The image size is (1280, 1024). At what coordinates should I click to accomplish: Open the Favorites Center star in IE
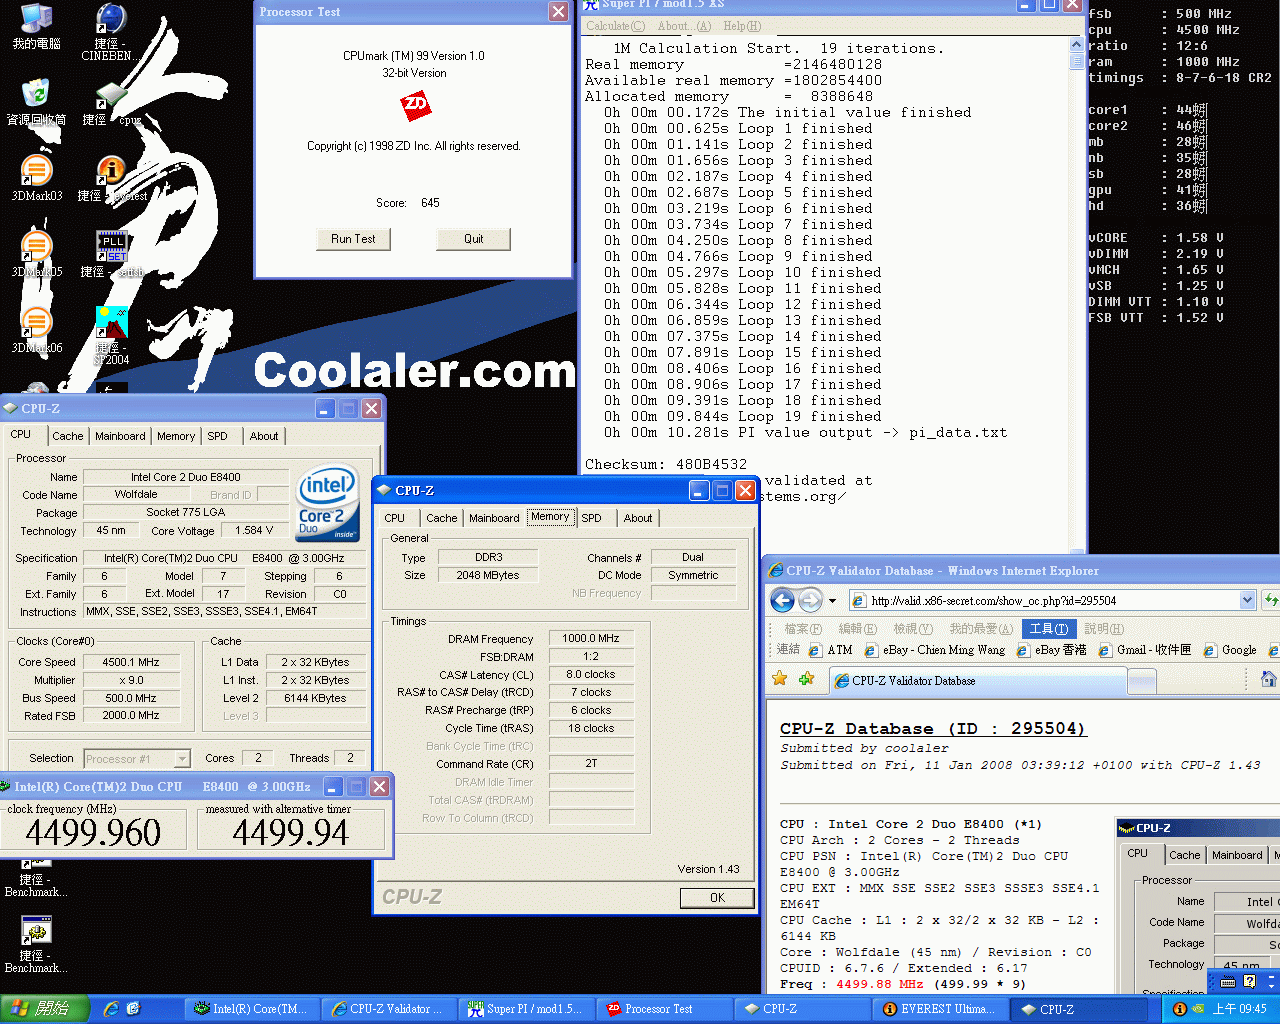coord(780,679)
